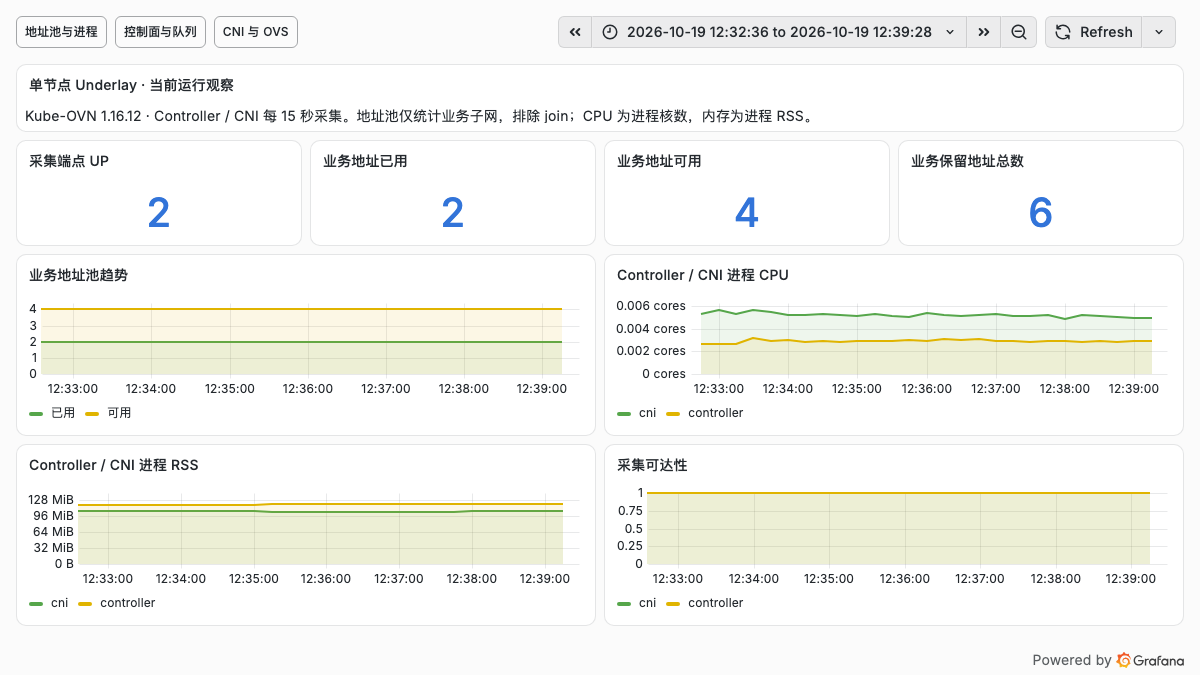Open the Controller / CNI 进程 CPU title
Screen dimensions: 1200x675
pyautogui.click(x=703, y=275)
